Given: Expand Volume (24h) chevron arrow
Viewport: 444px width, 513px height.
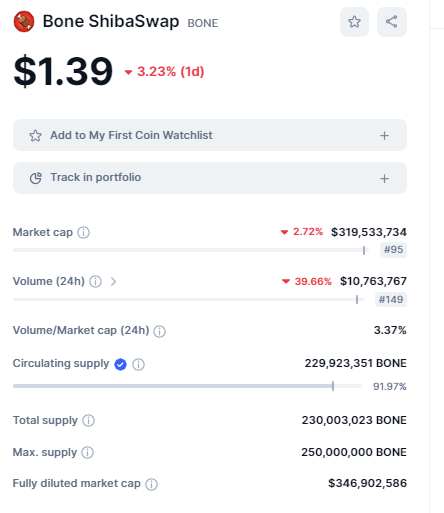Looking at the screenshot, I should (x=113, y=282).
